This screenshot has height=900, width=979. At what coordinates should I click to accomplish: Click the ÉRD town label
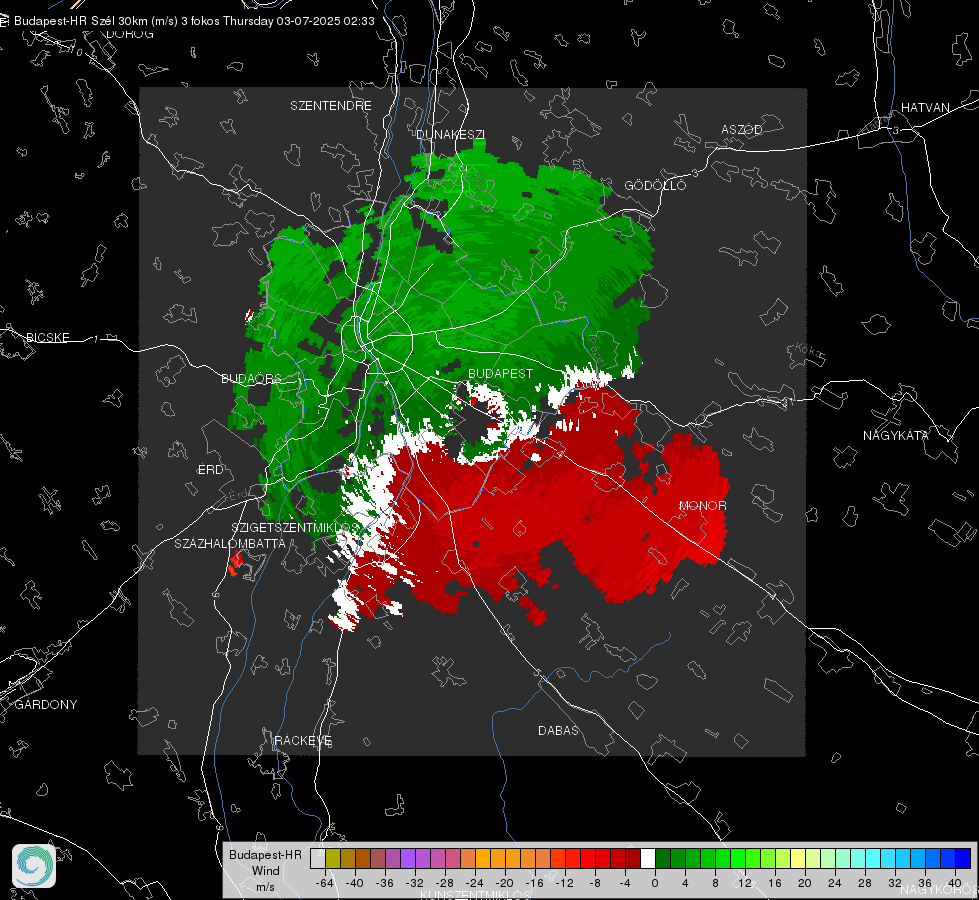(x=210, y=470)
